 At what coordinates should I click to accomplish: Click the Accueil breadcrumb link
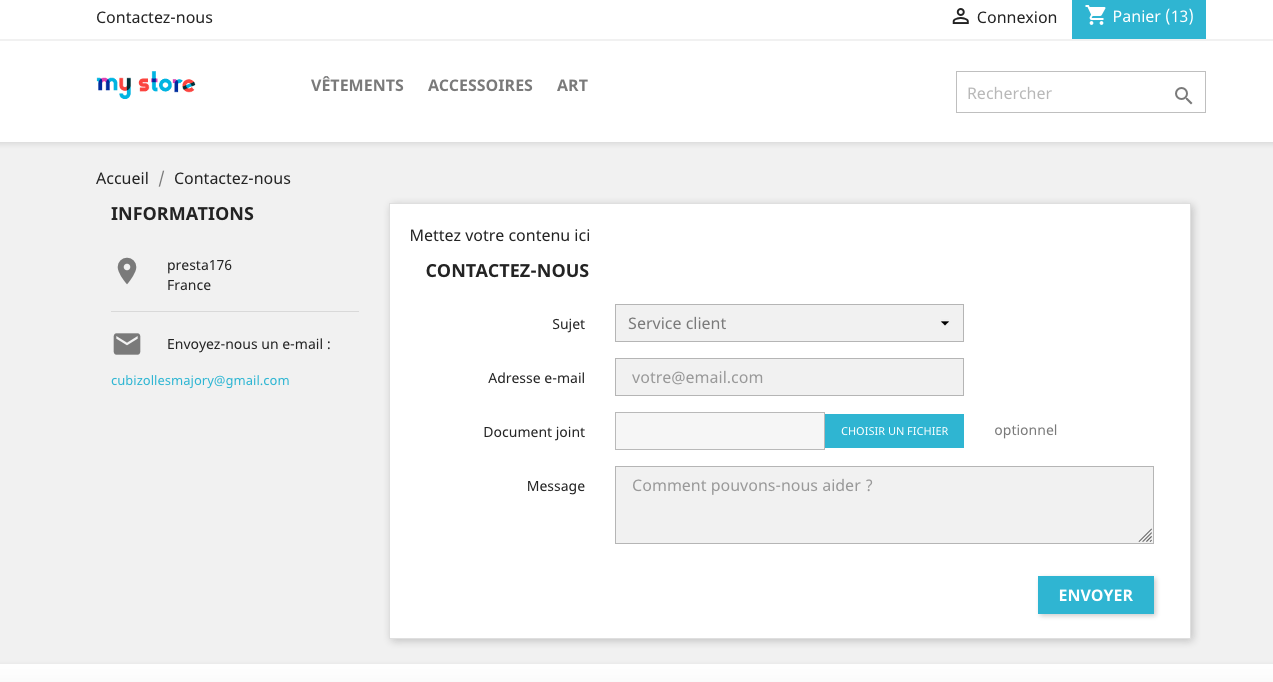coord(122,179)
